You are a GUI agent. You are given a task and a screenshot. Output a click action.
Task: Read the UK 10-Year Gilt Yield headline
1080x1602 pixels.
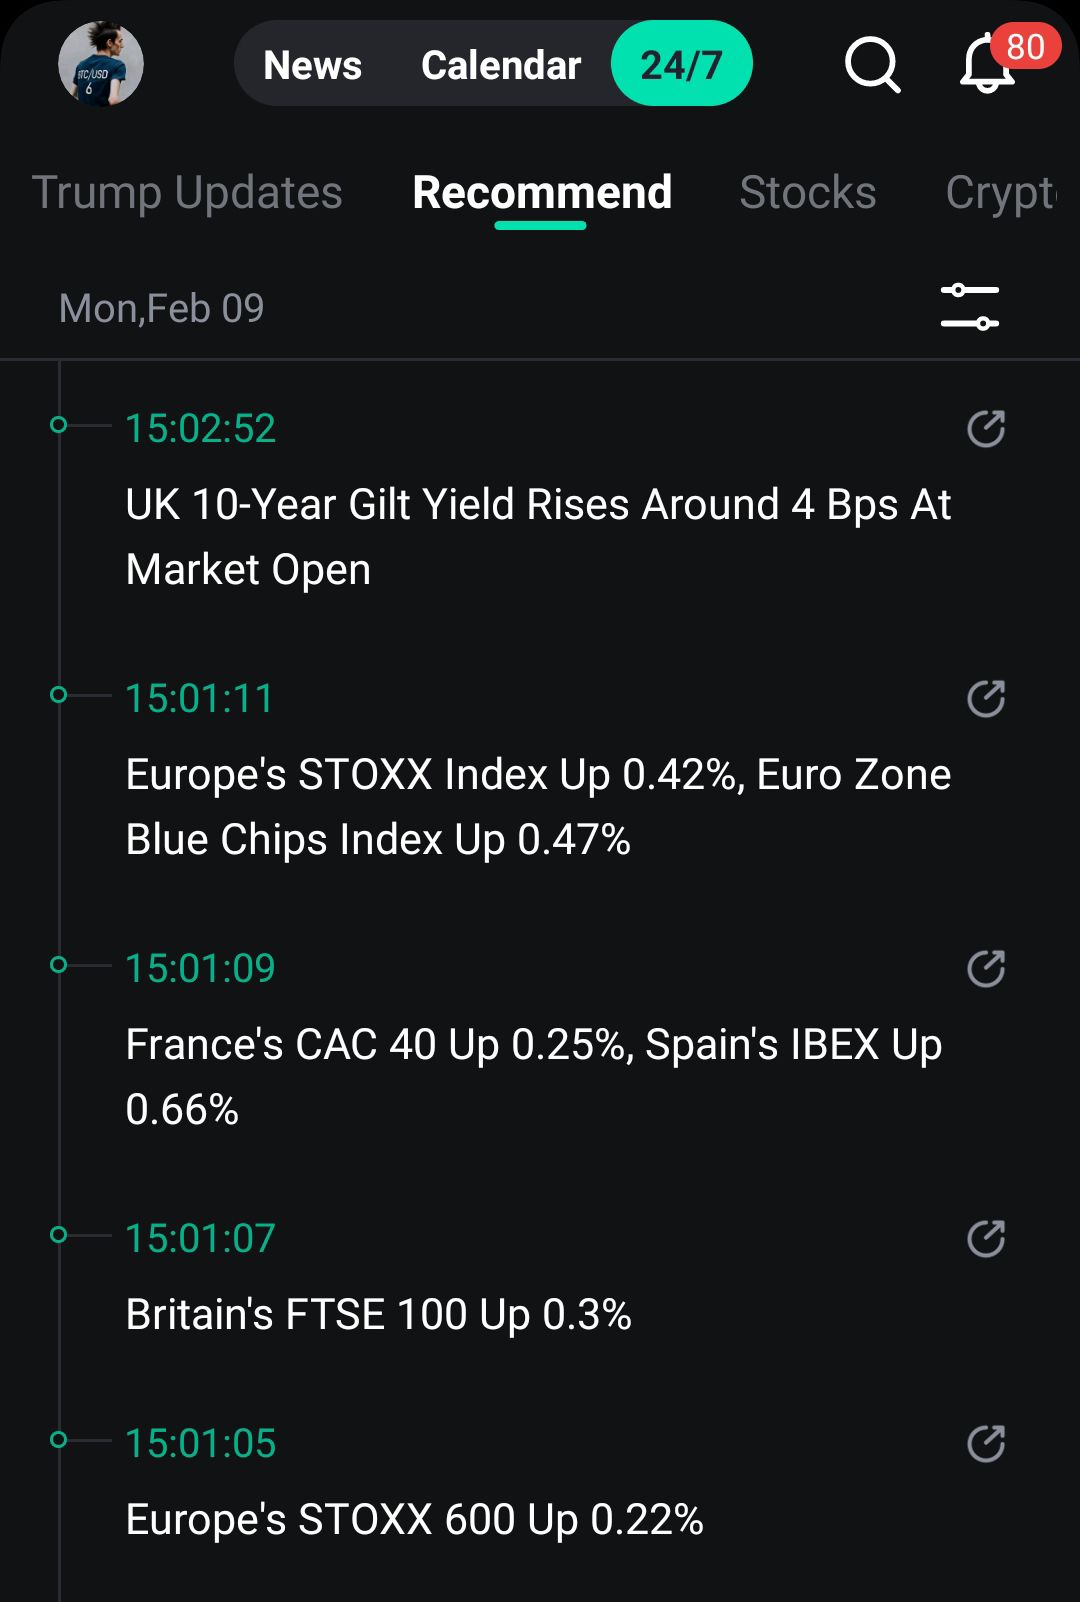click(538, 537)
